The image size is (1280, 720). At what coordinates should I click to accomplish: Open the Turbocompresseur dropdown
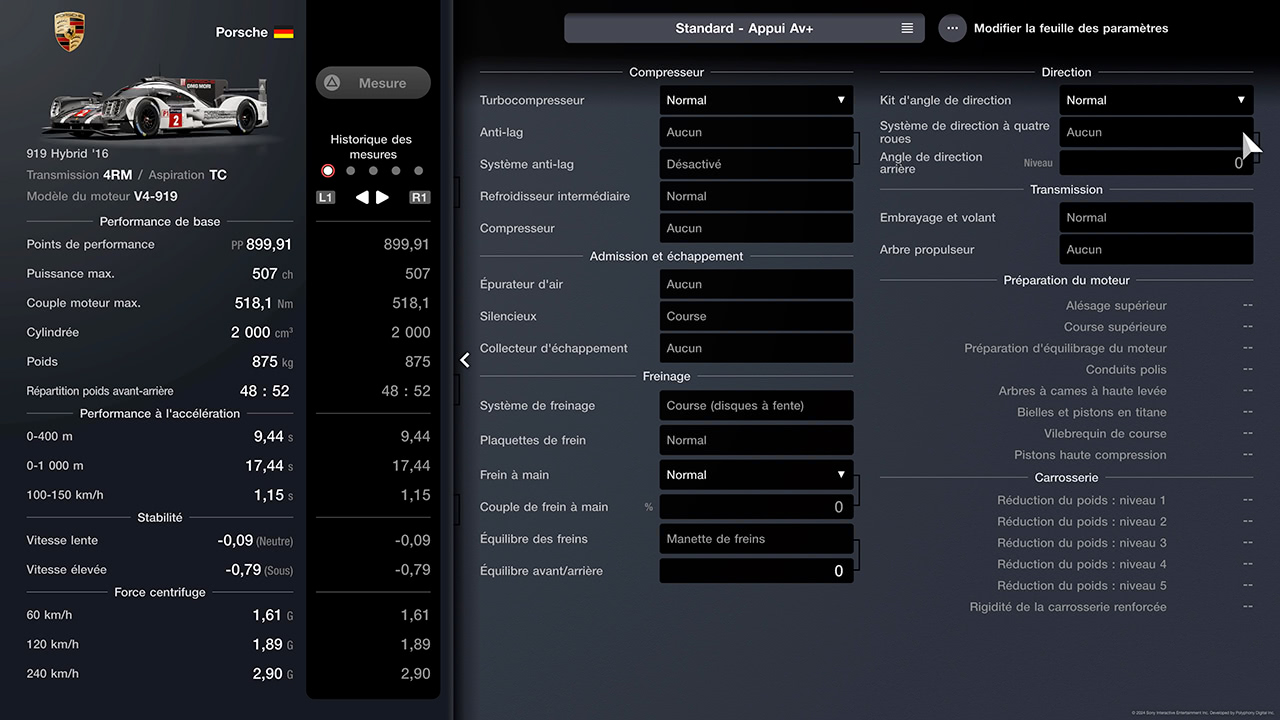click(756, 100)
